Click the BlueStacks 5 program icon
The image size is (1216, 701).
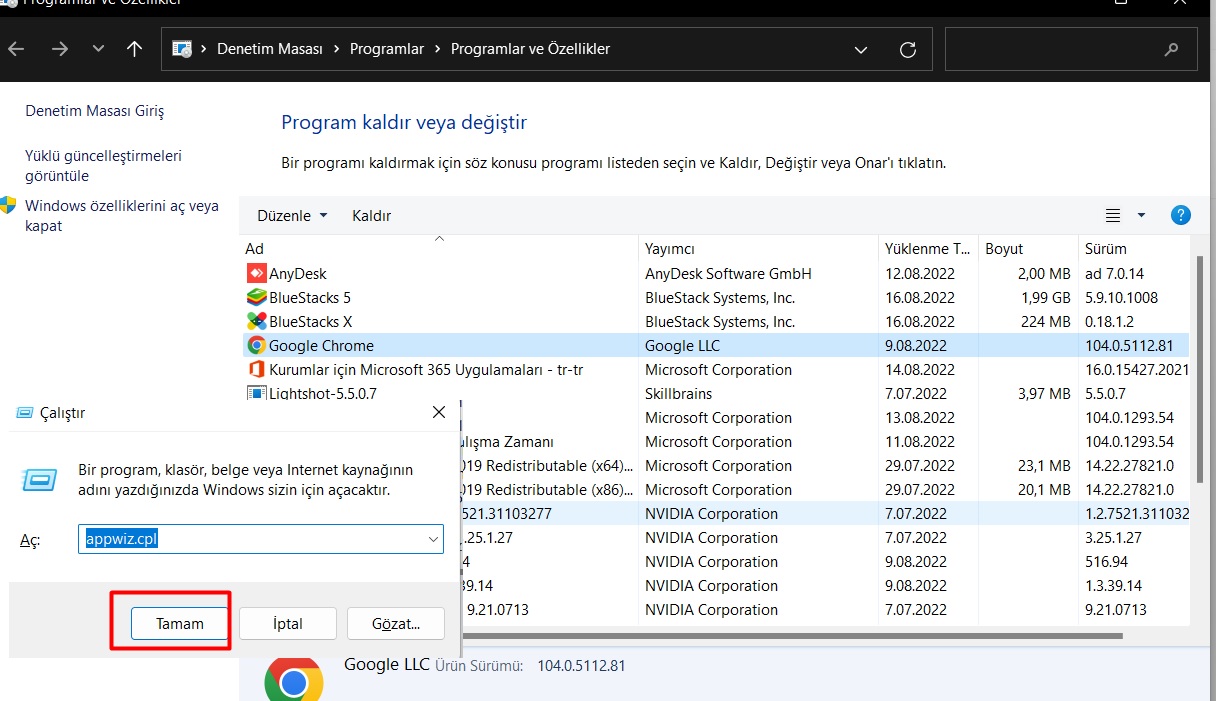[256, 297]
